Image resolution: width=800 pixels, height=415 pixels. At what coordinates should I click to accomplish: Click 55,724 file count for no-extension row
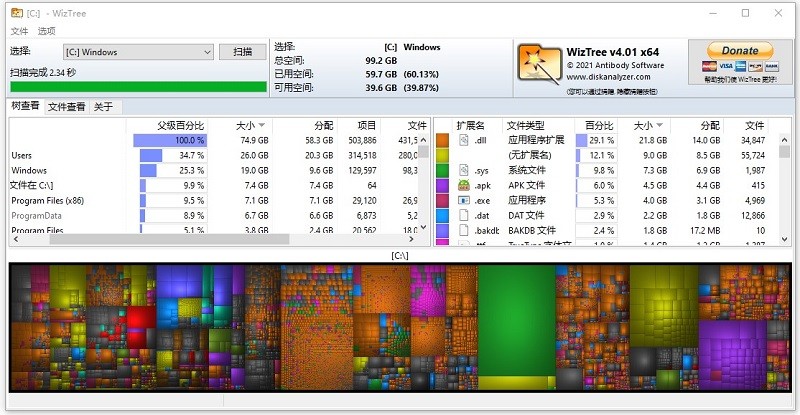pos(753,155)
